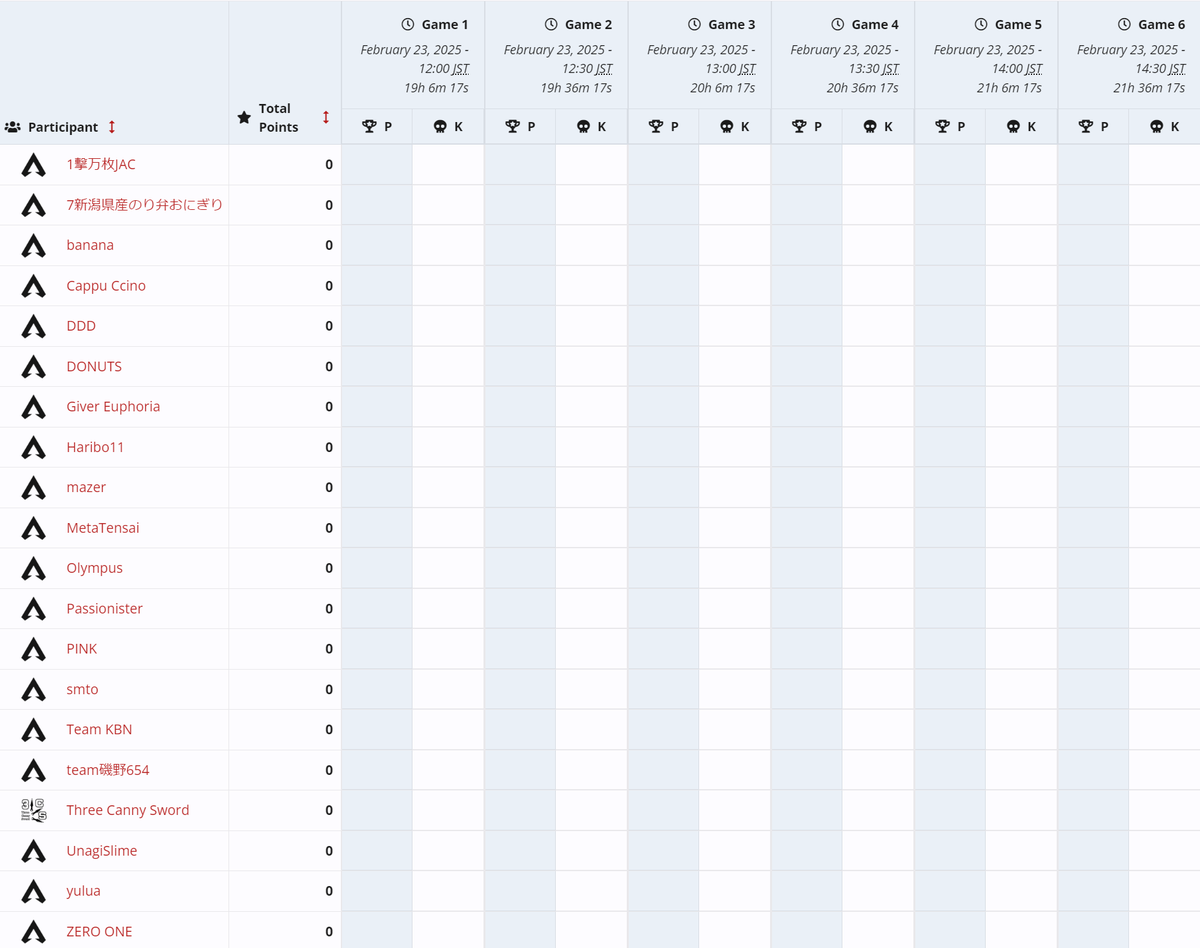Select UnagiSlime participant link

pos(102,851)
